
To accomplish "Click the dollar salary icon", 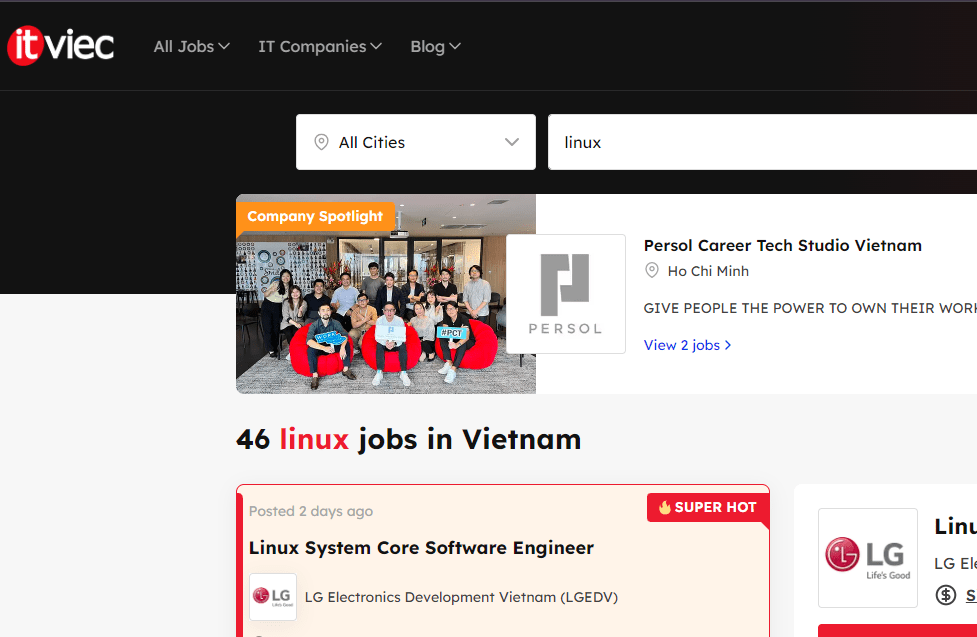I will (945, 595).
